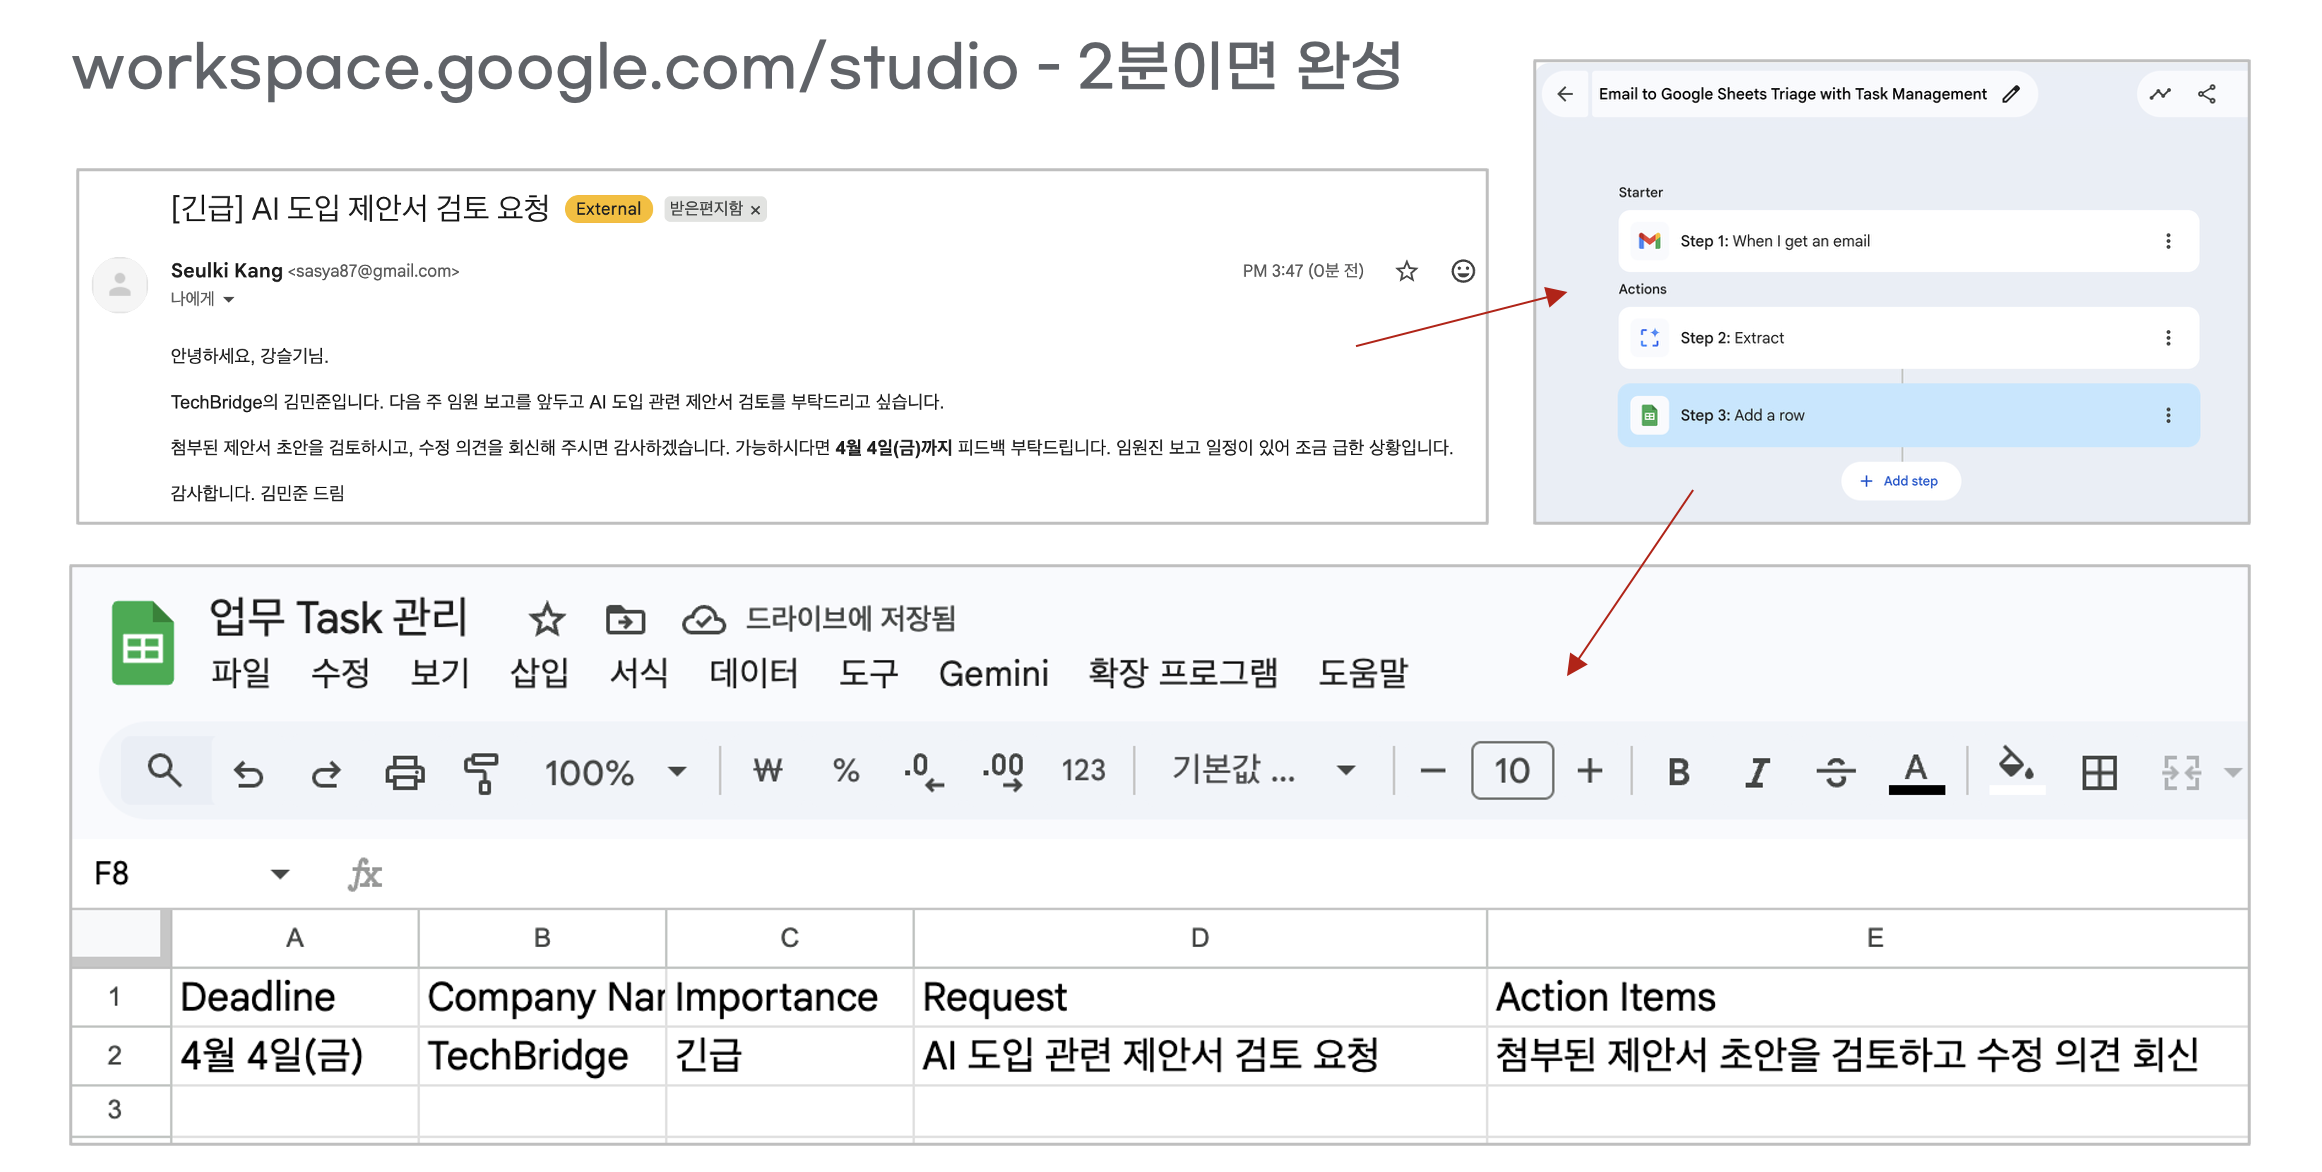Click the paint format roller icon
The height and width of the screenshot is (1172, 2322).
coord(481,772)
